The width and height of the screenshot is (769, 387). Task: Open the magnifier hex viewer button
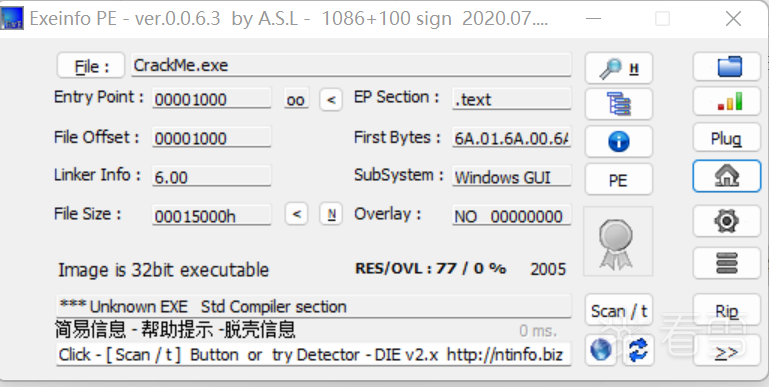(x=618, y=68)
